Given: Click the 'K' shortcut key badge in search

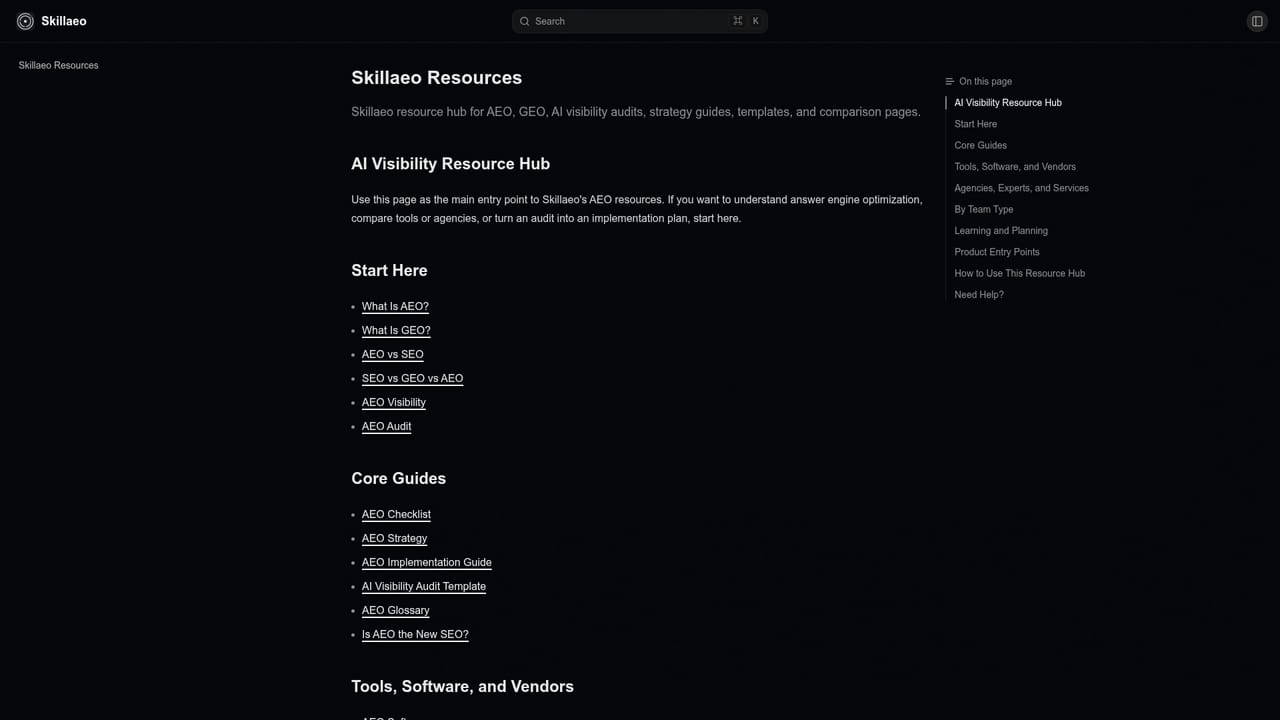Looking at the screenshot, I should (755, 21).
